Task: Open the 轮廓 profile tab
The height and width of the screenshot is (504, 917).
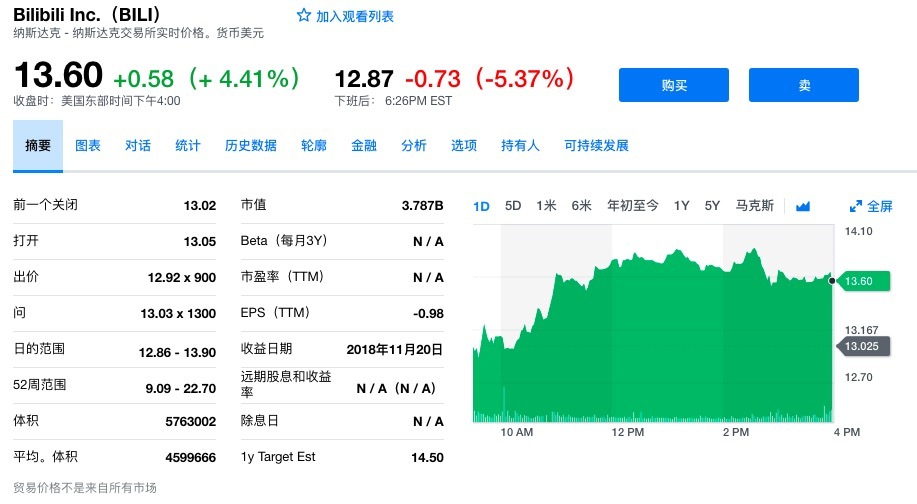Action: pos(313,146)
